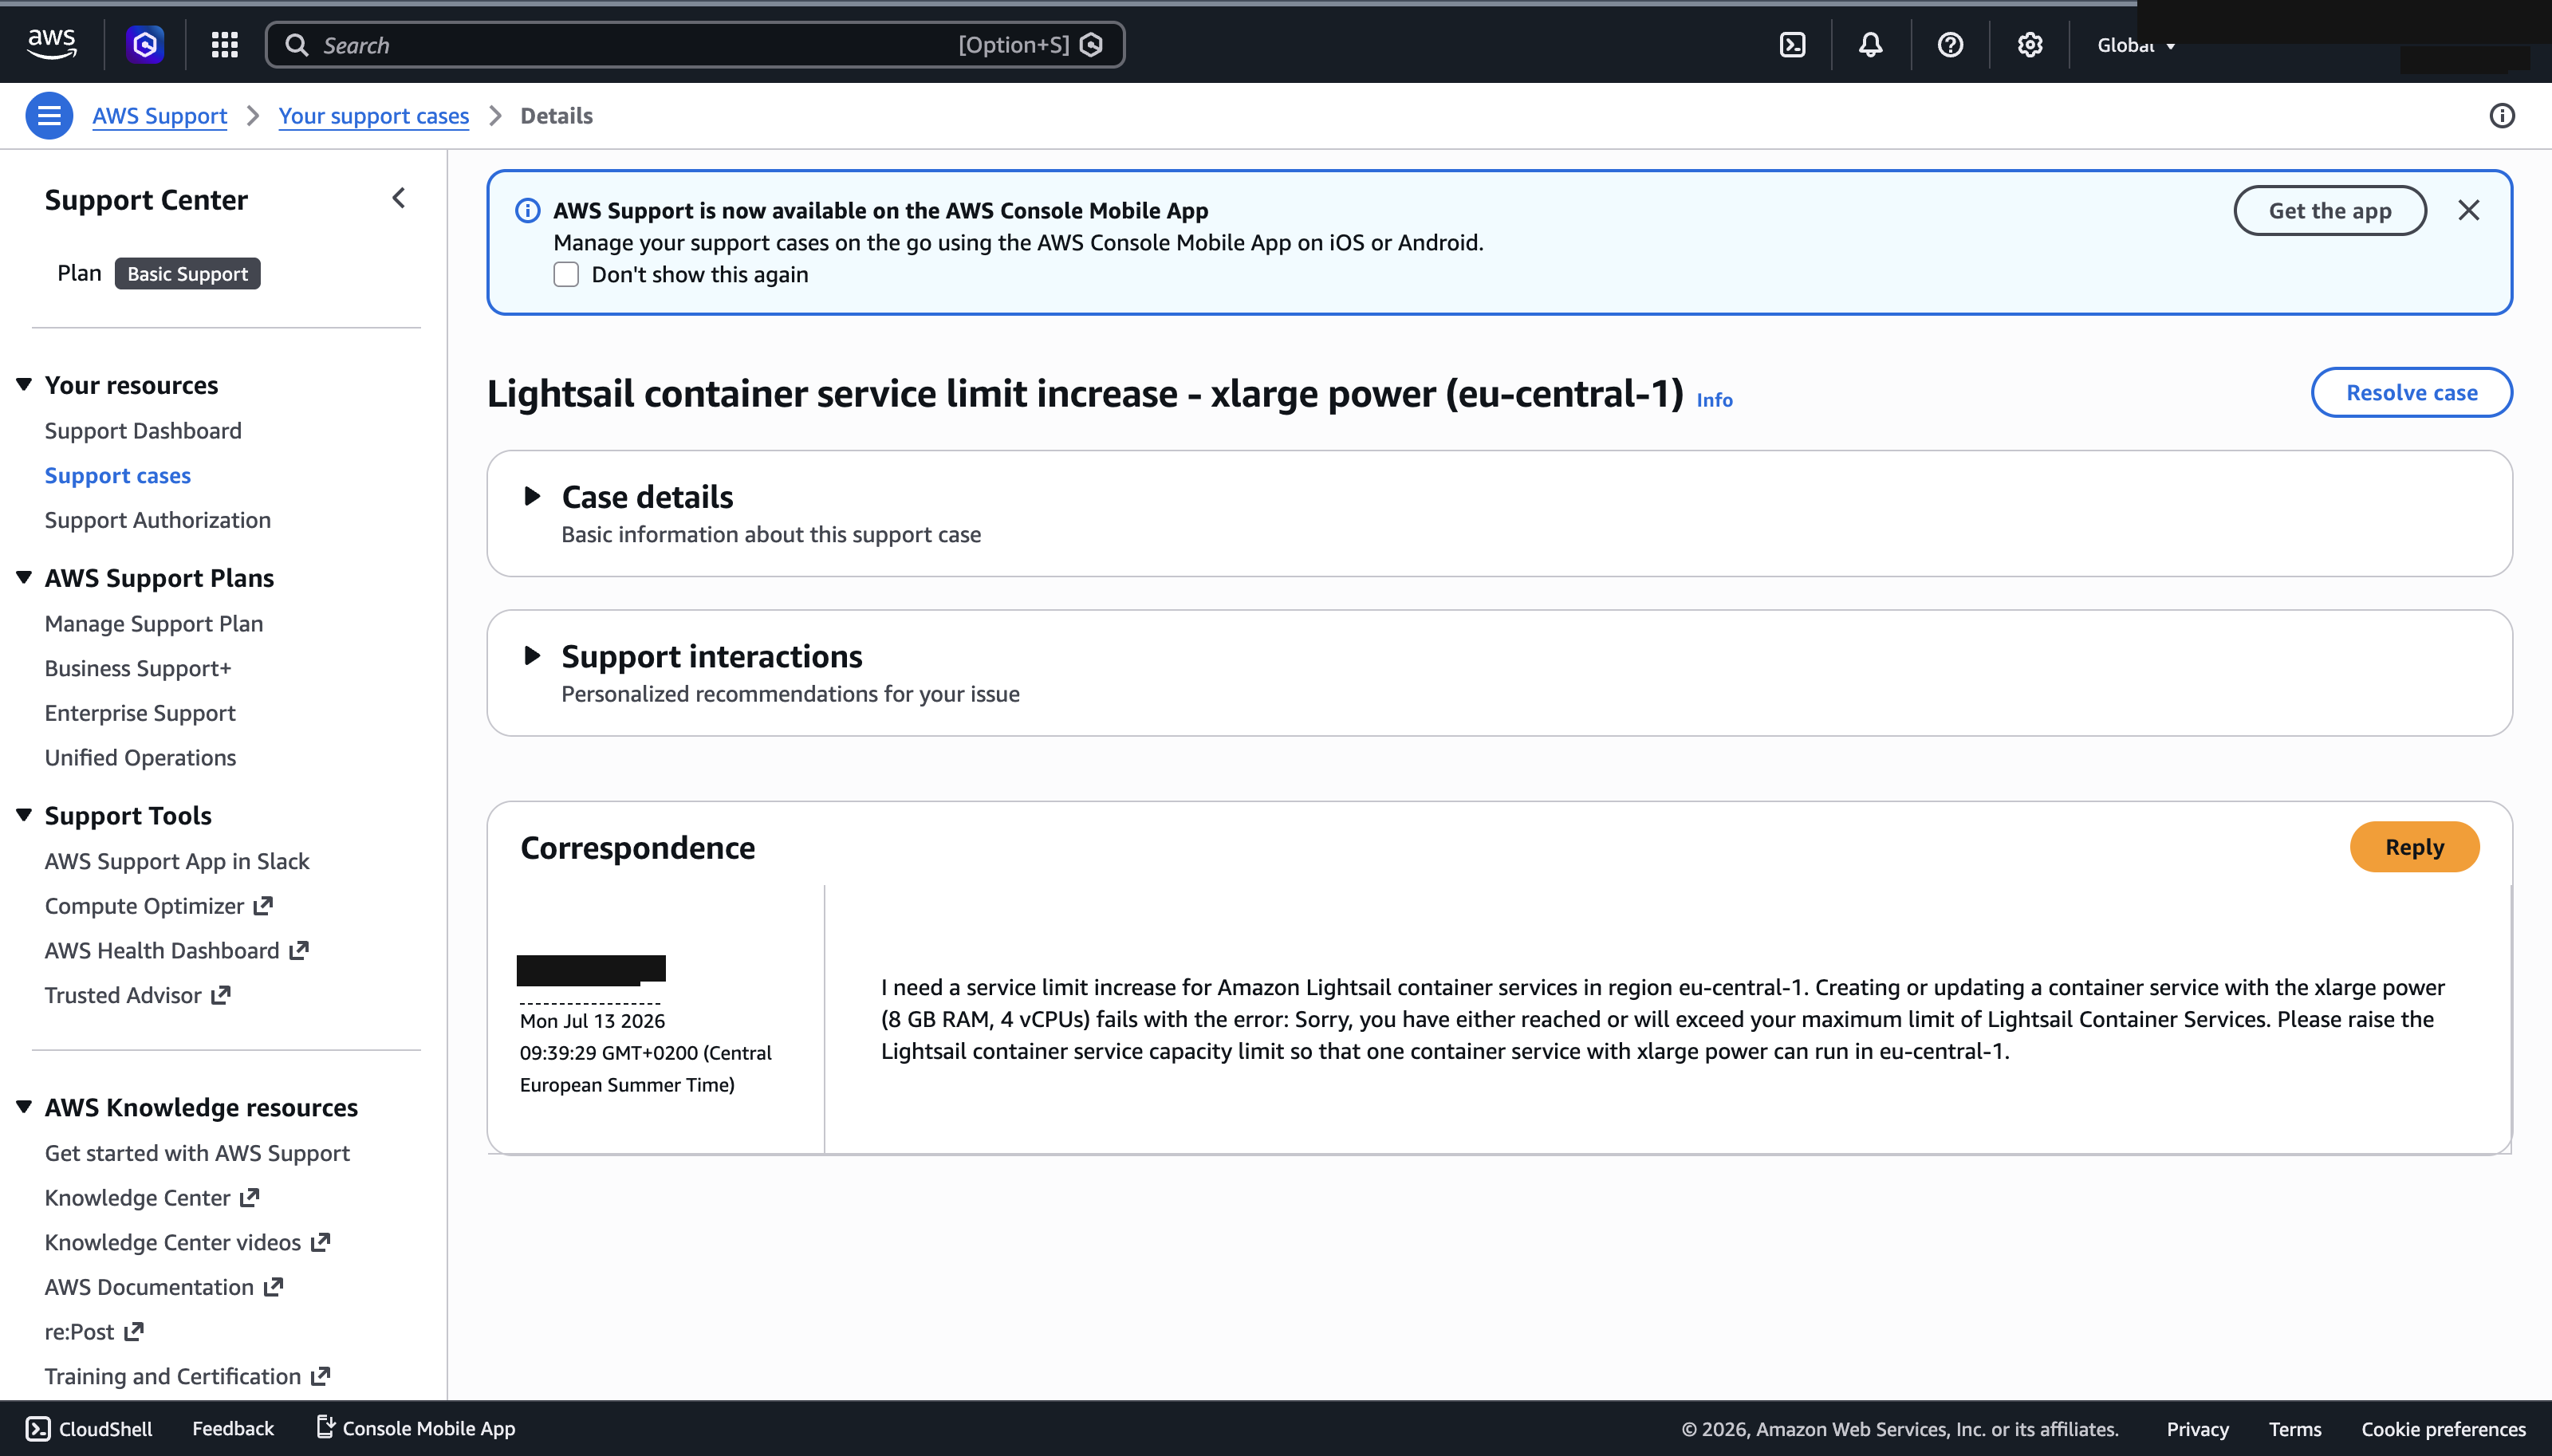2552x1456 pixels.
Task: Open Manage Support Plan
Action: (x=154, y=624)
